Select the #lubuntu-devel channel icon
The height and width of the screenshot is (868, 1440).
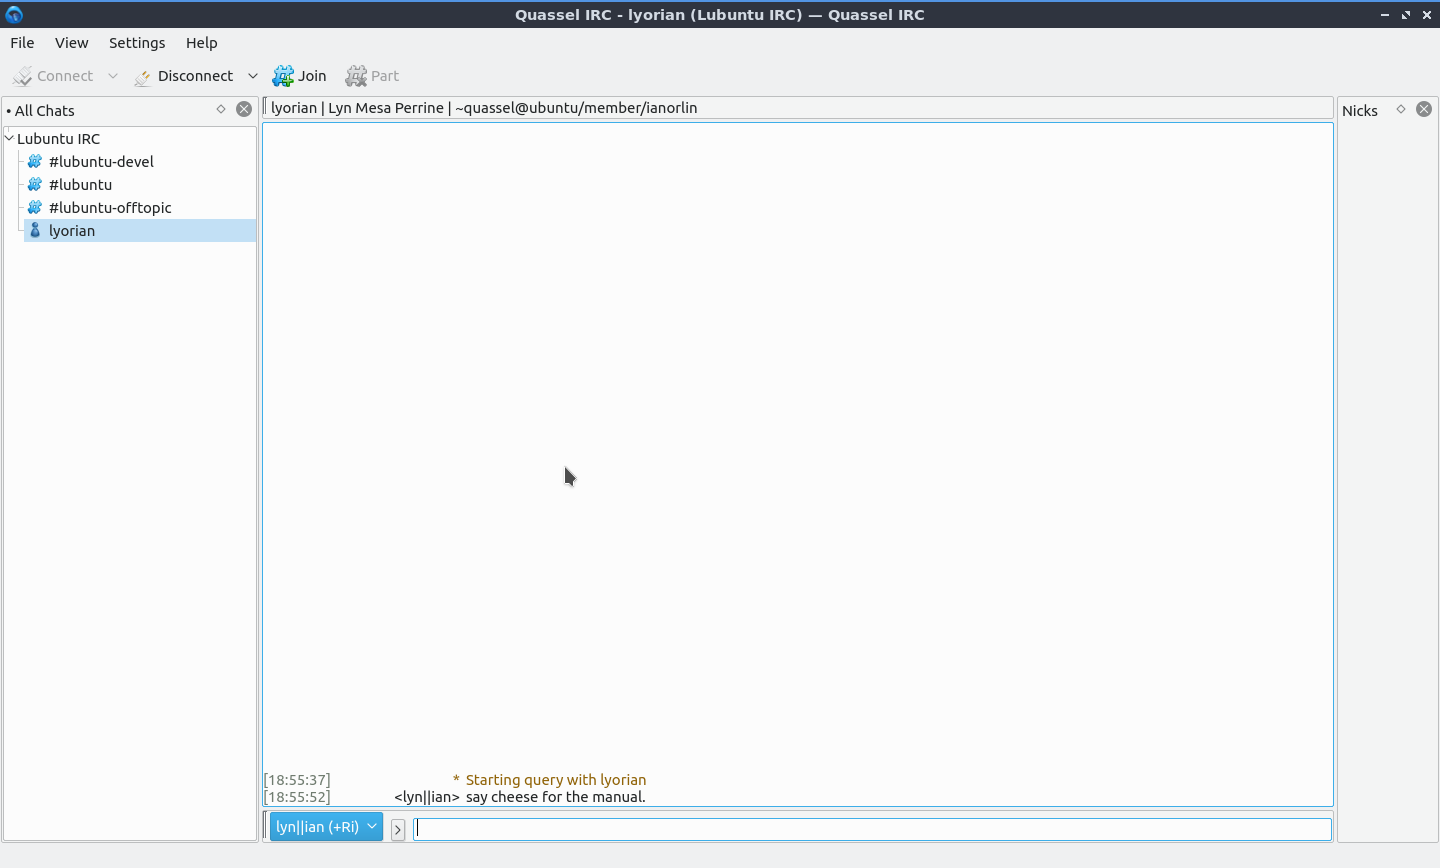pos(35,161)
